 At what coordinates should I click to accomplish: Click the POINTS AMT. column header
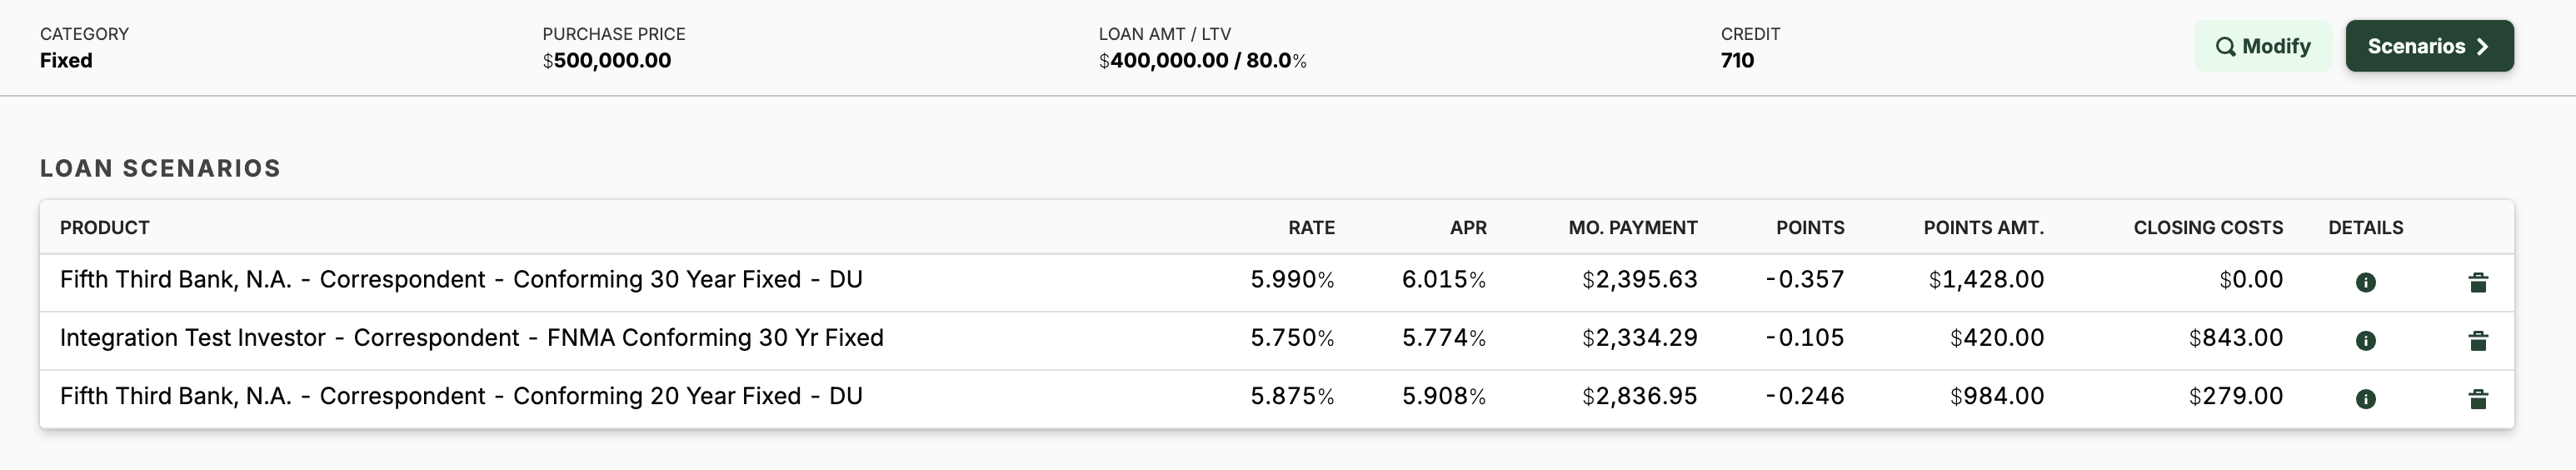coord(1983,228)
